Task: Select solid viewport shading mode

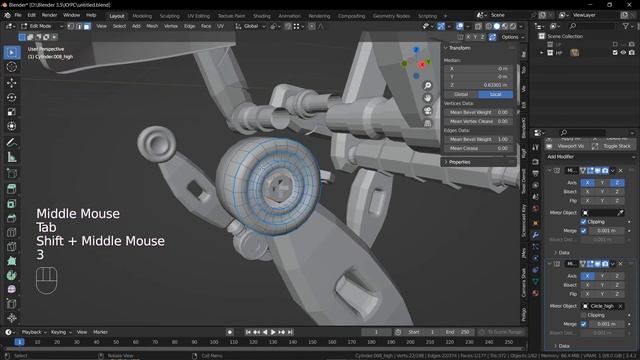Action: point(496,26)
